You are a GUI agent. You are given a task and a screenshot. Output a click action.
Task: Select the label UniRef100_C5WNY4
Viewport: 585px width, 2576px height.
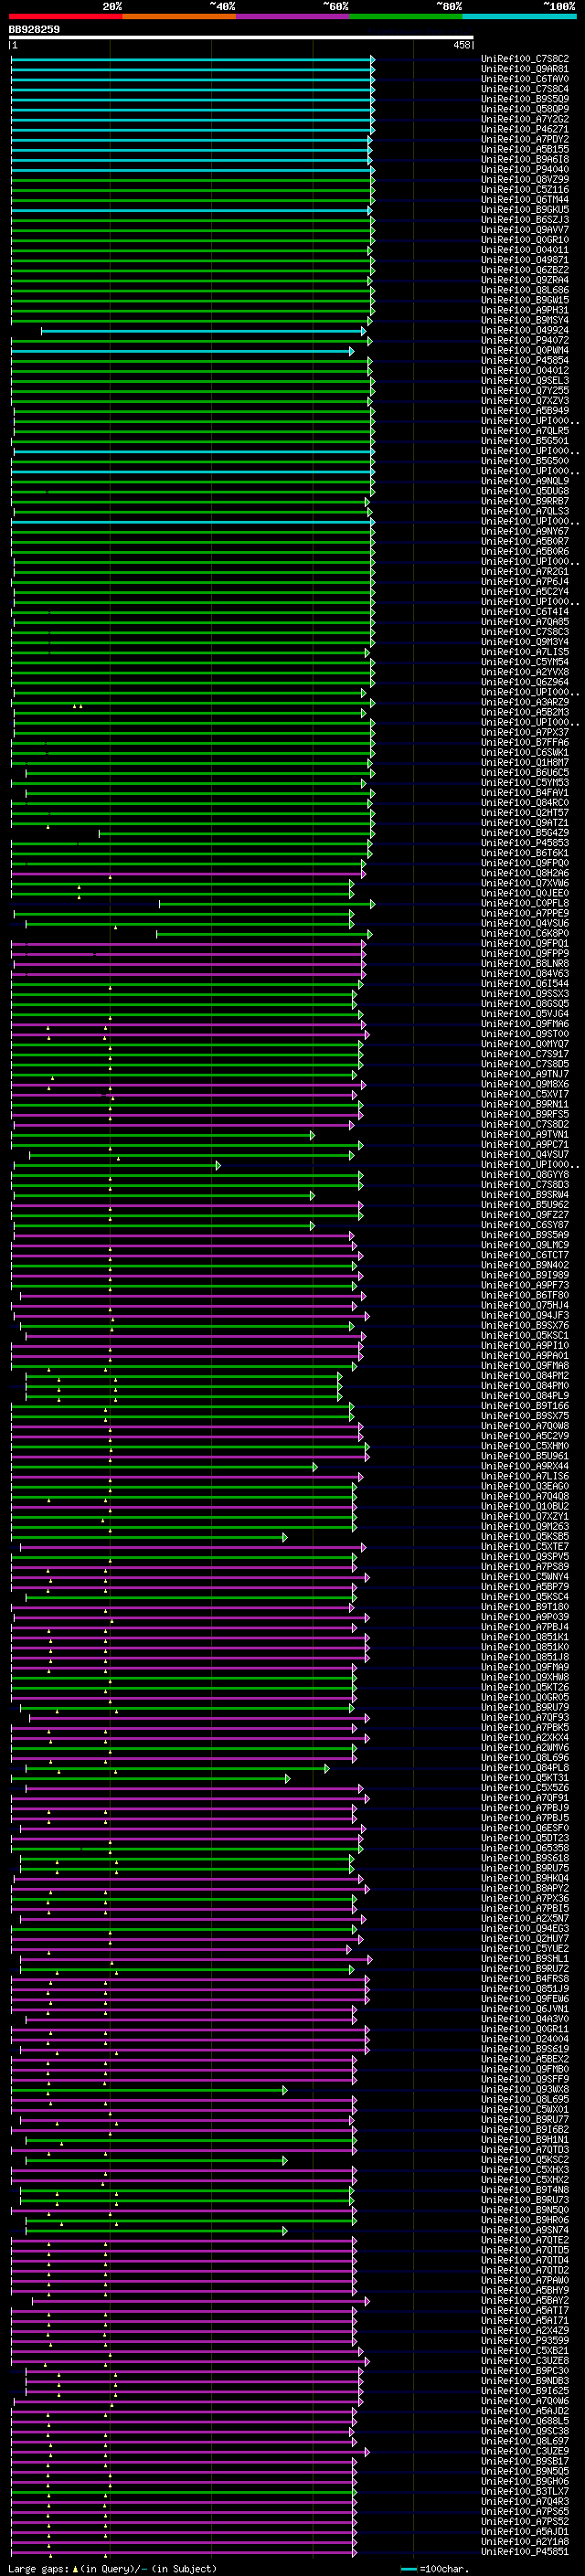525,1577
